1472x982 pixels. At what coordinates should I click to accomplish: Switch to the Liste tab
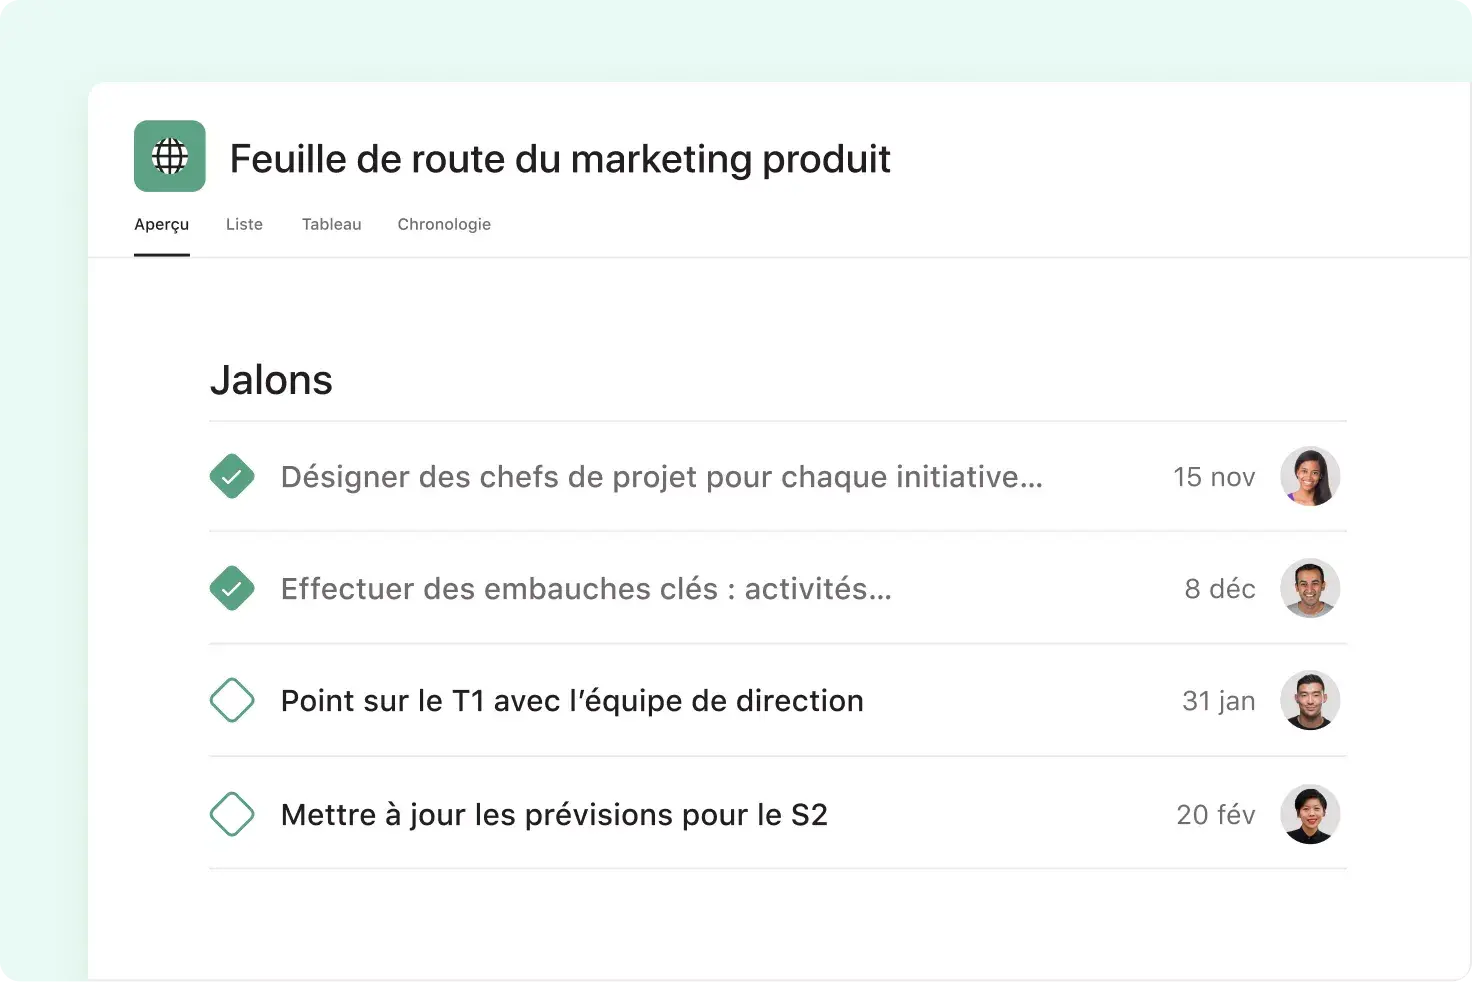(x=244, y=224)
